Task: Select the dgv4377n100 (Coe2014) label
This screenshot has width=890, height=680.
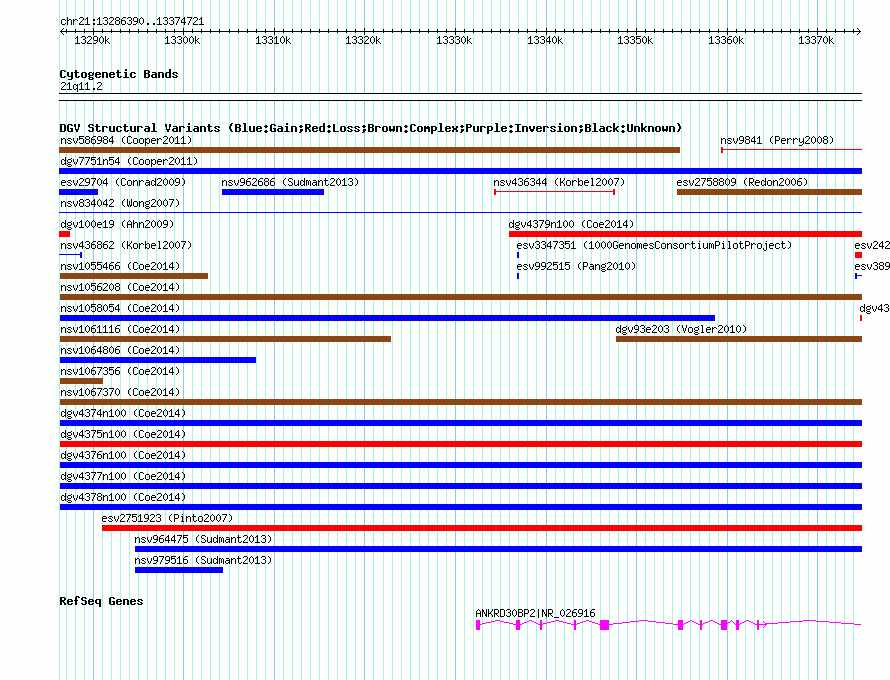Action: pos(123,476)
